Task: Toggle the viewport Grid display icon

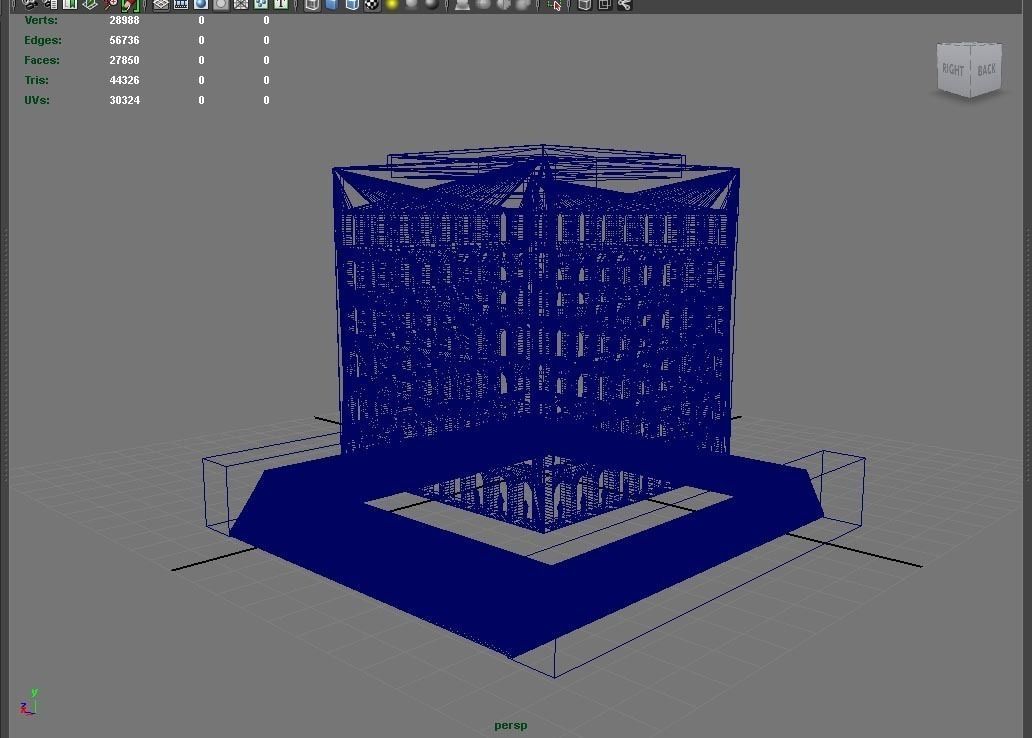Action: point(161,4)
